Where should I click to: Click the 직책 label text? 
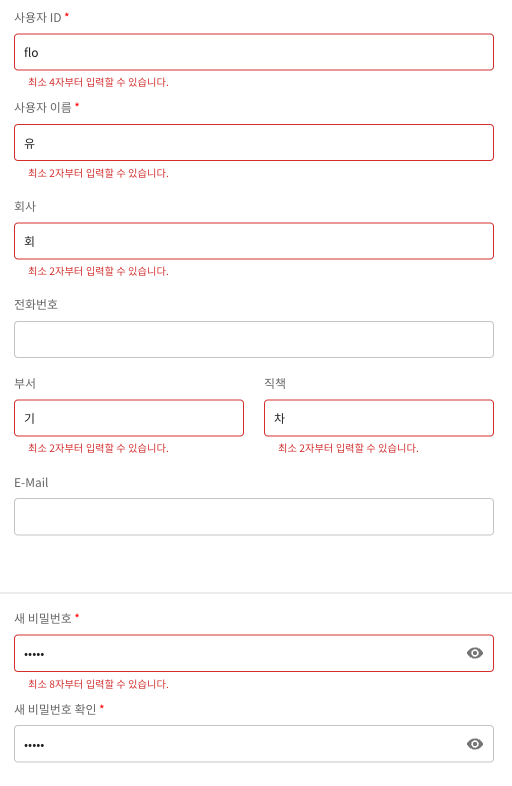click(x=275, y=383)
